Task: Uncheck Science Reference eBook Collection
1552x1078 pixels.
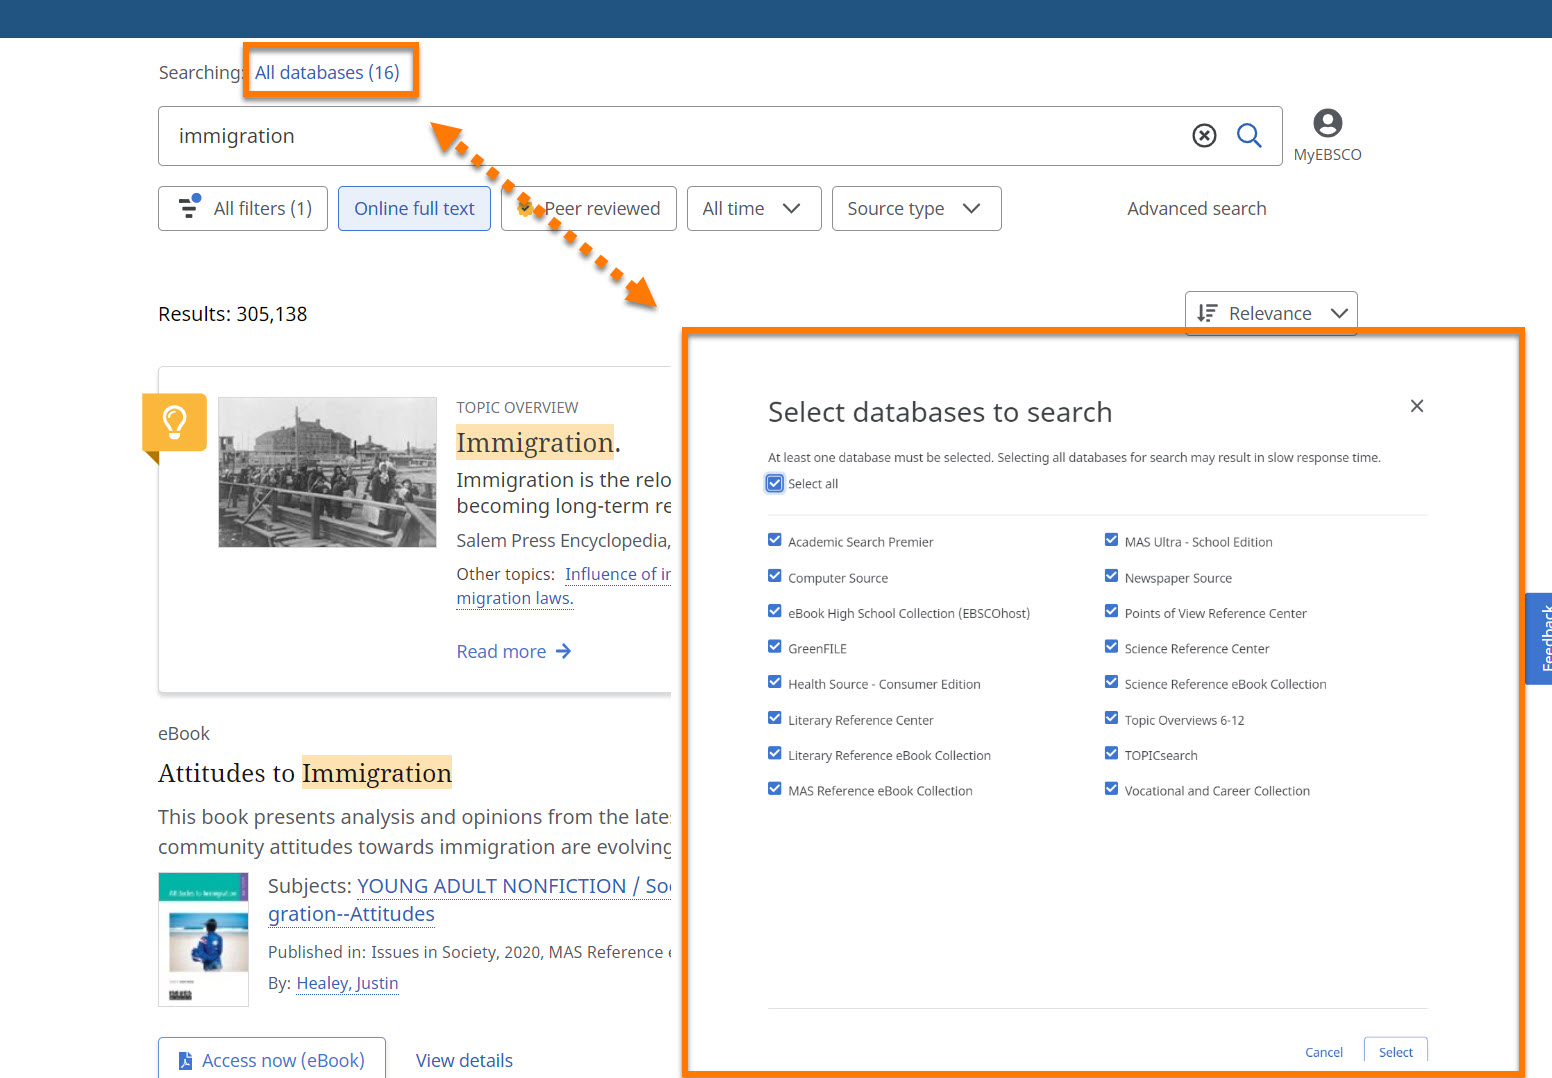Action: [x=1111, y=682]
